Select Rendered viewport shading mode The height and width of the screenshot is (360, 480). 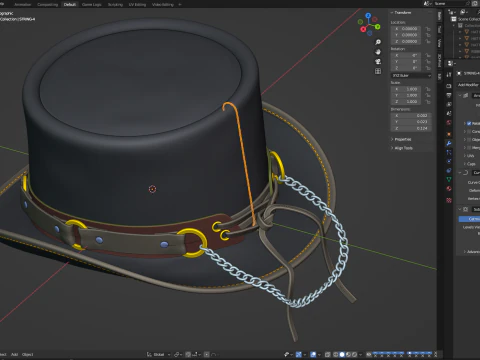[355, 354]
